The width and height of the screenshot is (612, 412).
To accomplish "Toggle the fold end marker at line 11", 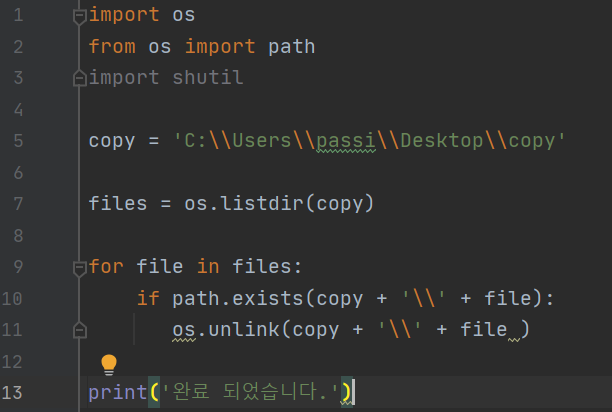I will (x=80, y=330).
